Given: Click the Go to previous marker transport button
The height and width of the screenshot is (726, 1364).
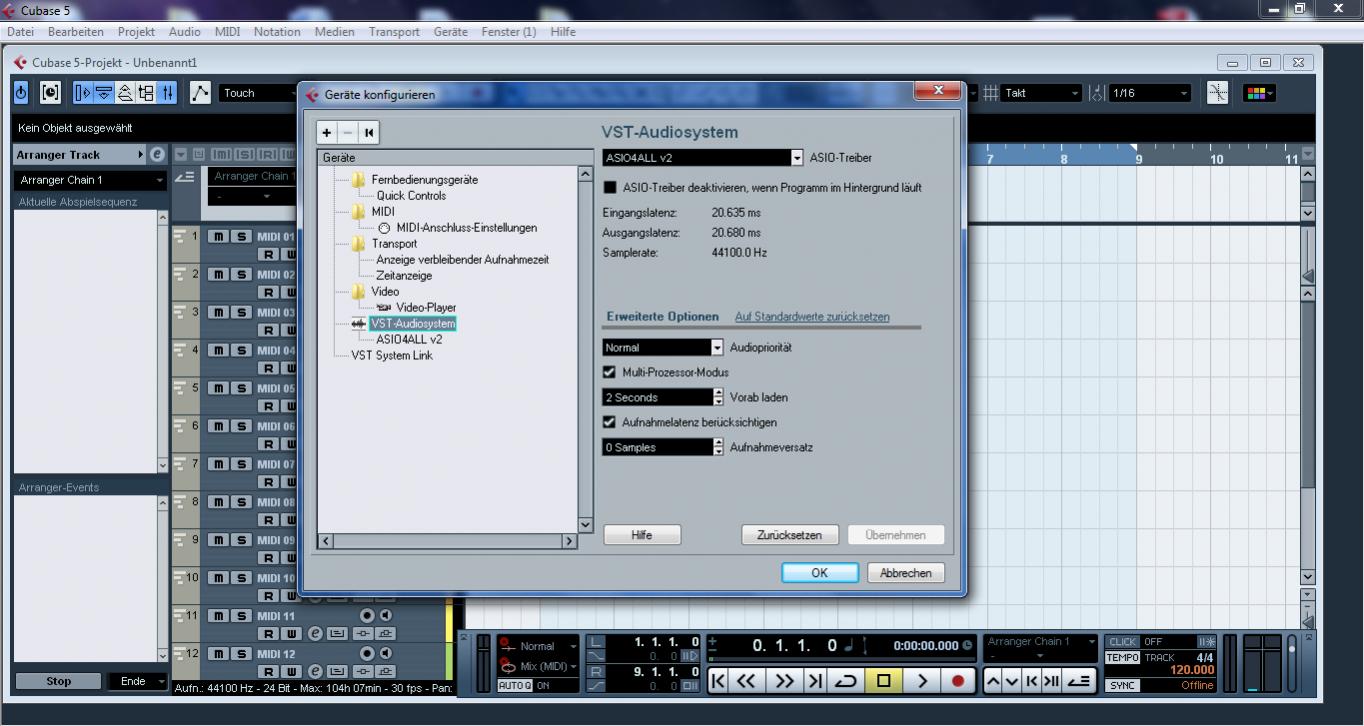Looking at the screenshot, I should [718, 681].
